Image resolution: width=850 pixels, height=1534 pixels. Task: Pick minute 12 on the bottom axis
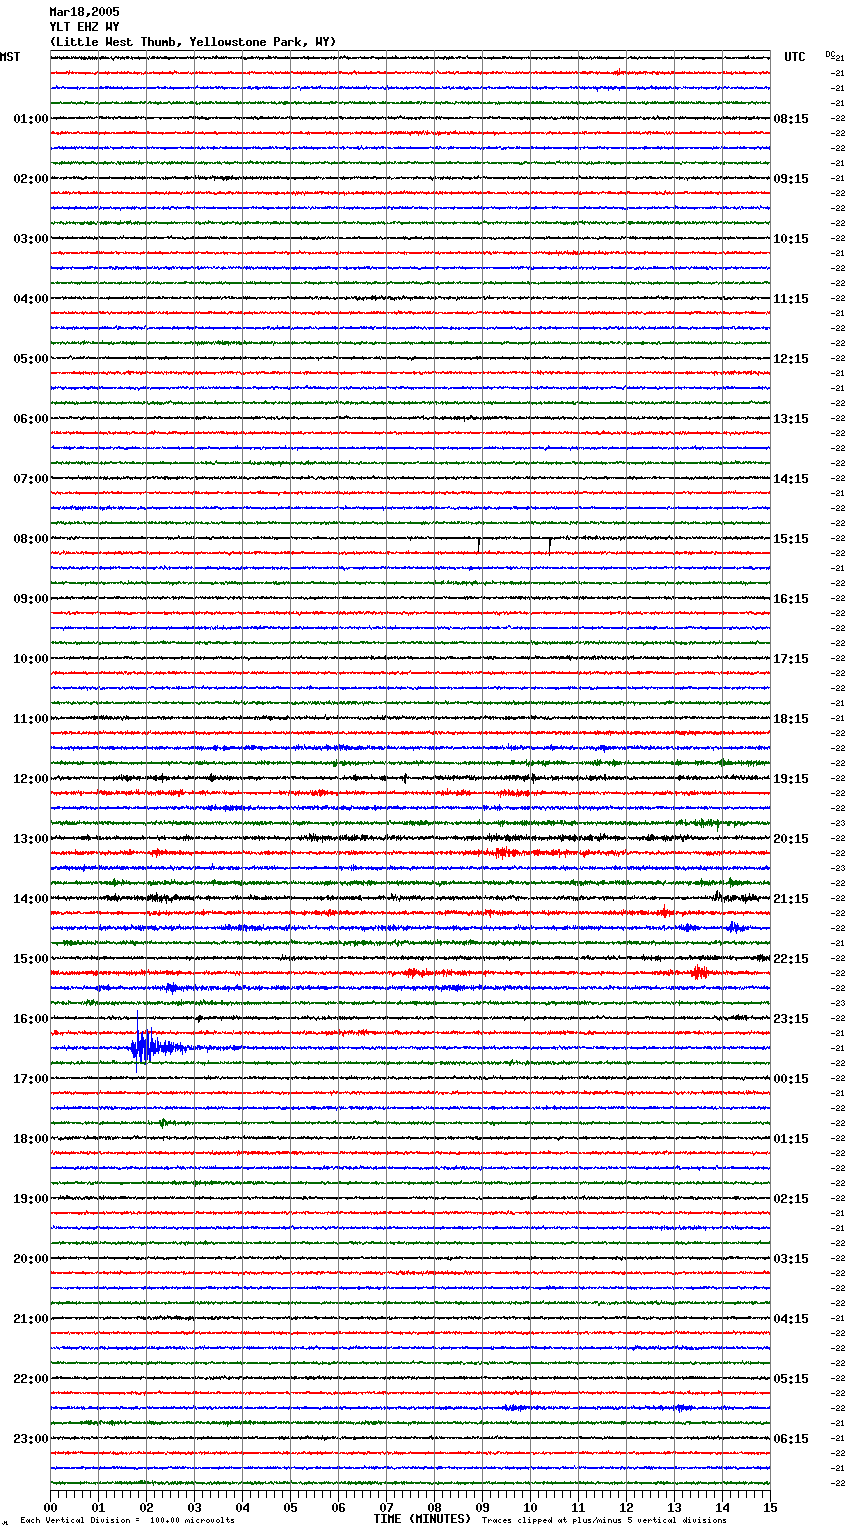(x=626, y=1507)
